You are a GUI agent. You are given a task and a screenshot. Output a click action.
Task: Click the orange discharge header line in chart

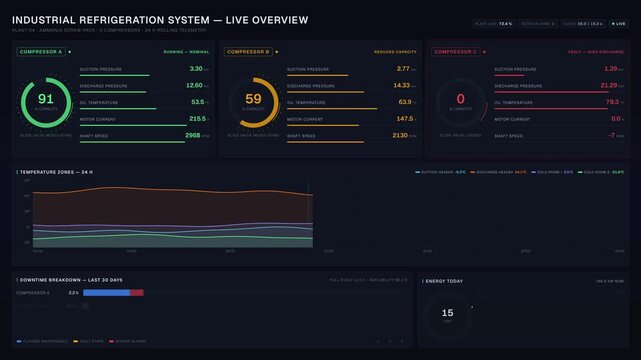[172, 190]
